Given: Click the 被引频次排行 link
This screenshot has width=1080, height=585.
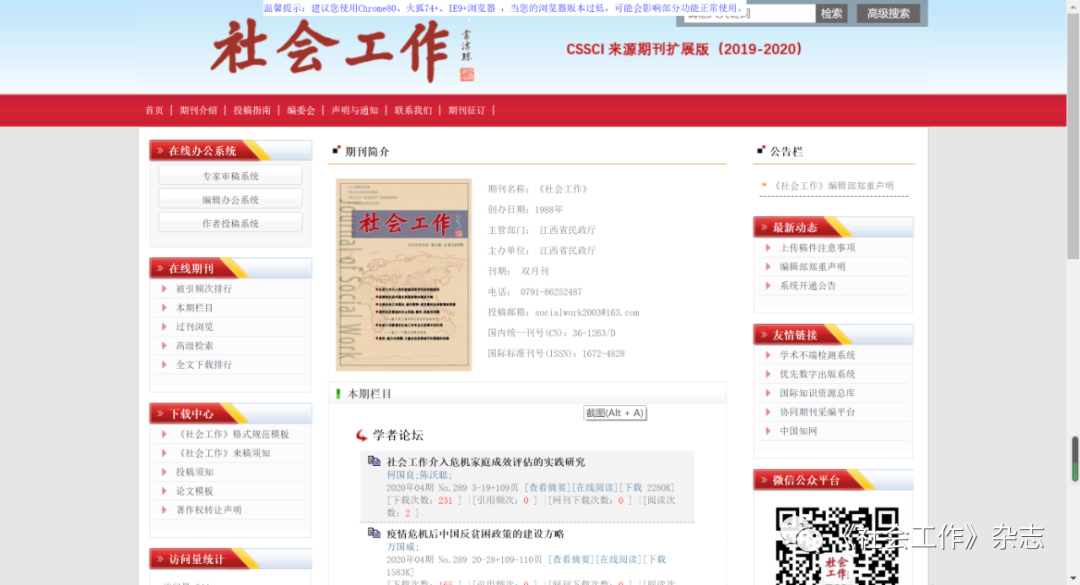Looking at the screenshot, I should 204,289.
